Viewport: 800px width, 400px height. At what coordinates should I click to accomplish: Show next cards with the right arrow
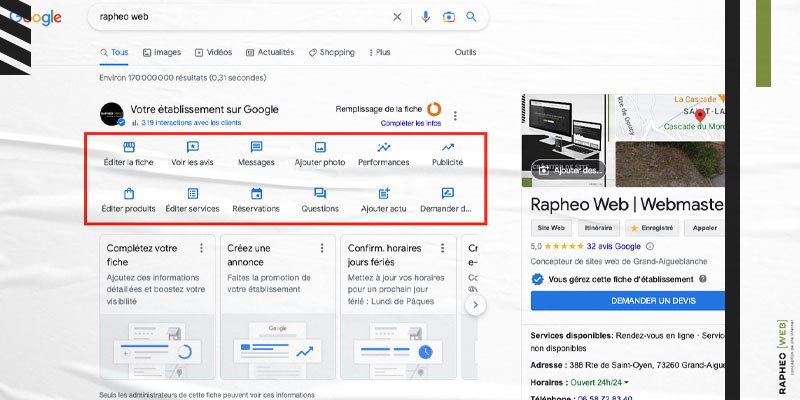pyautogui.click(x=476, y=305)
